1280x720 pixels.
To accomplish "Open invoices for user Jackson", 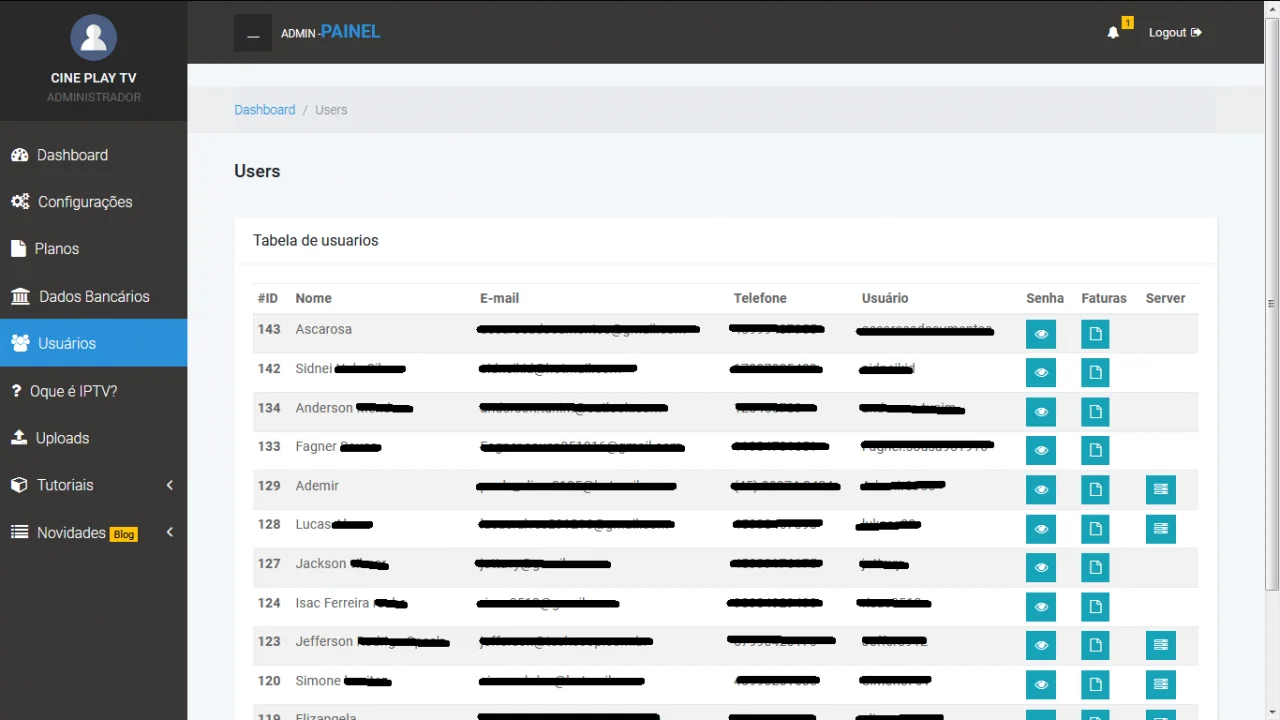I will (1095, 568).
